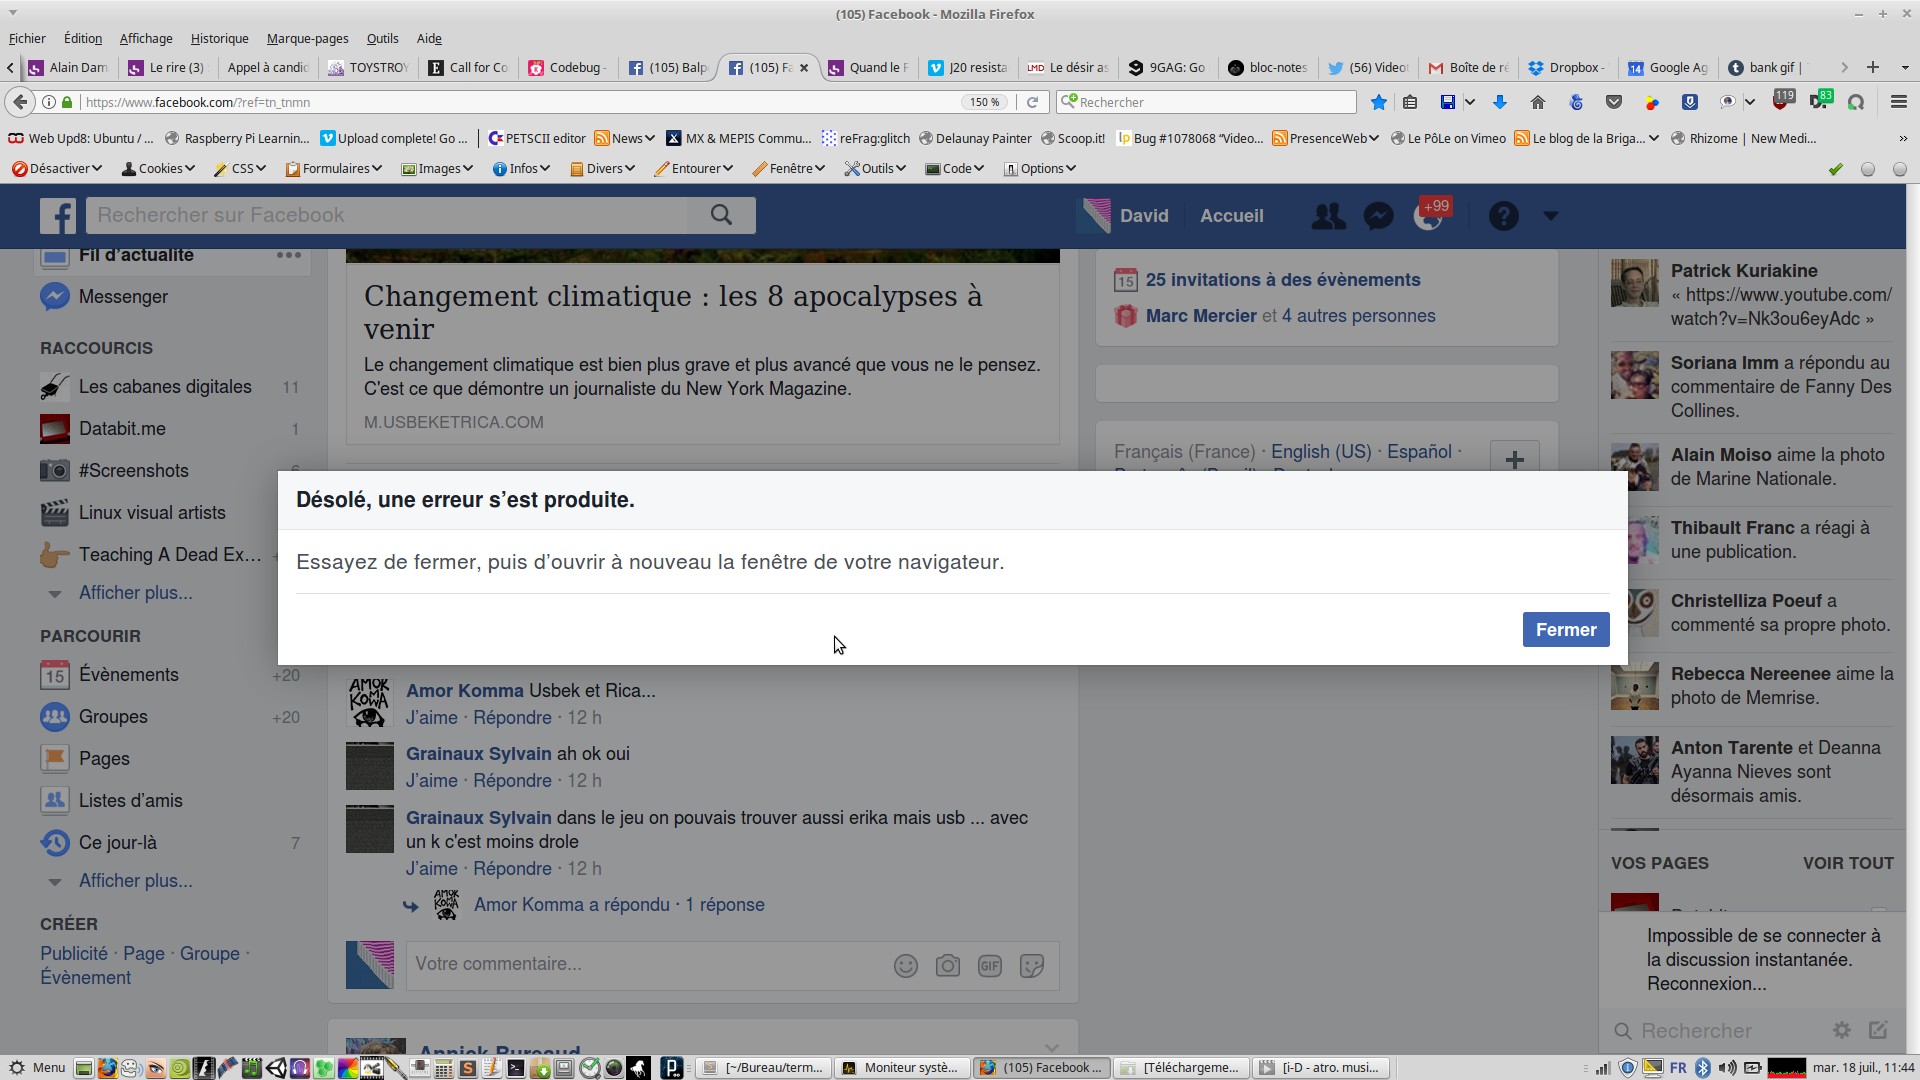This screenshot has width=1920, height=1080.
Task: Click the sticker icon in comment box
Action: pyautogui.click(x=1032, y=965)
